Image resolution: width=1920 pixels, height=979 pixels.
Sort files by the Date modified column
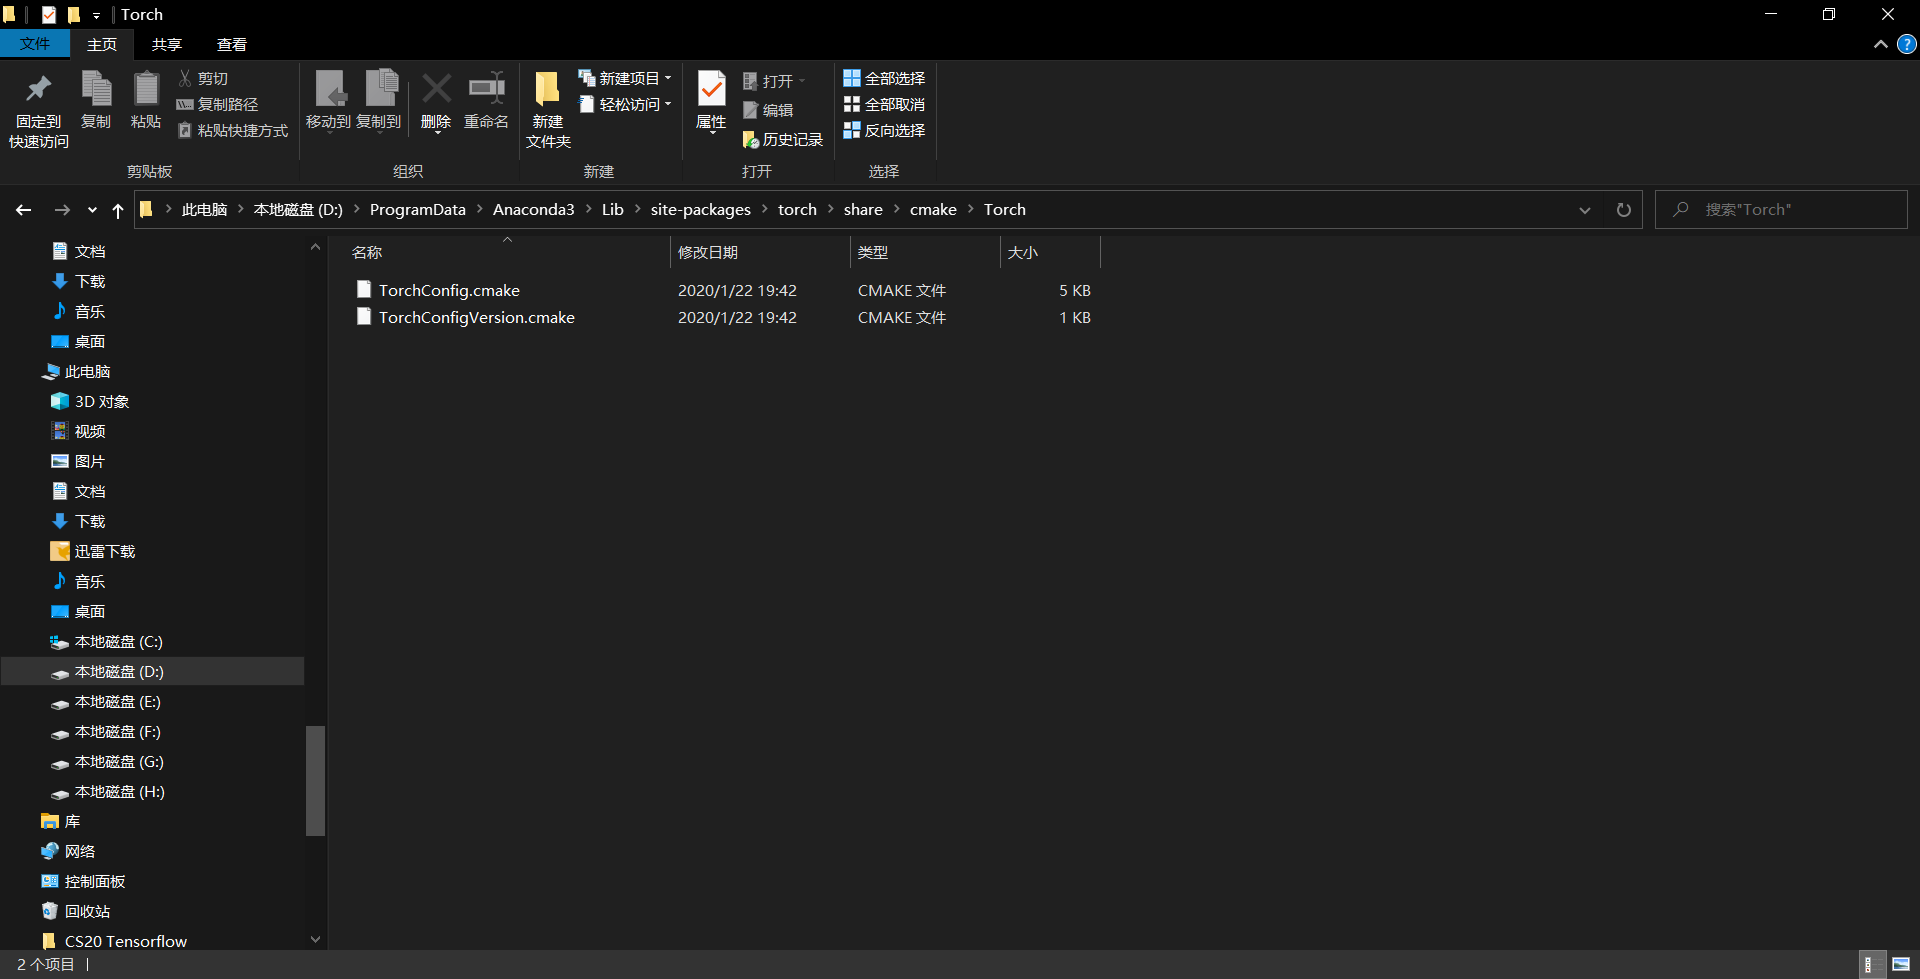coord(708,253)
